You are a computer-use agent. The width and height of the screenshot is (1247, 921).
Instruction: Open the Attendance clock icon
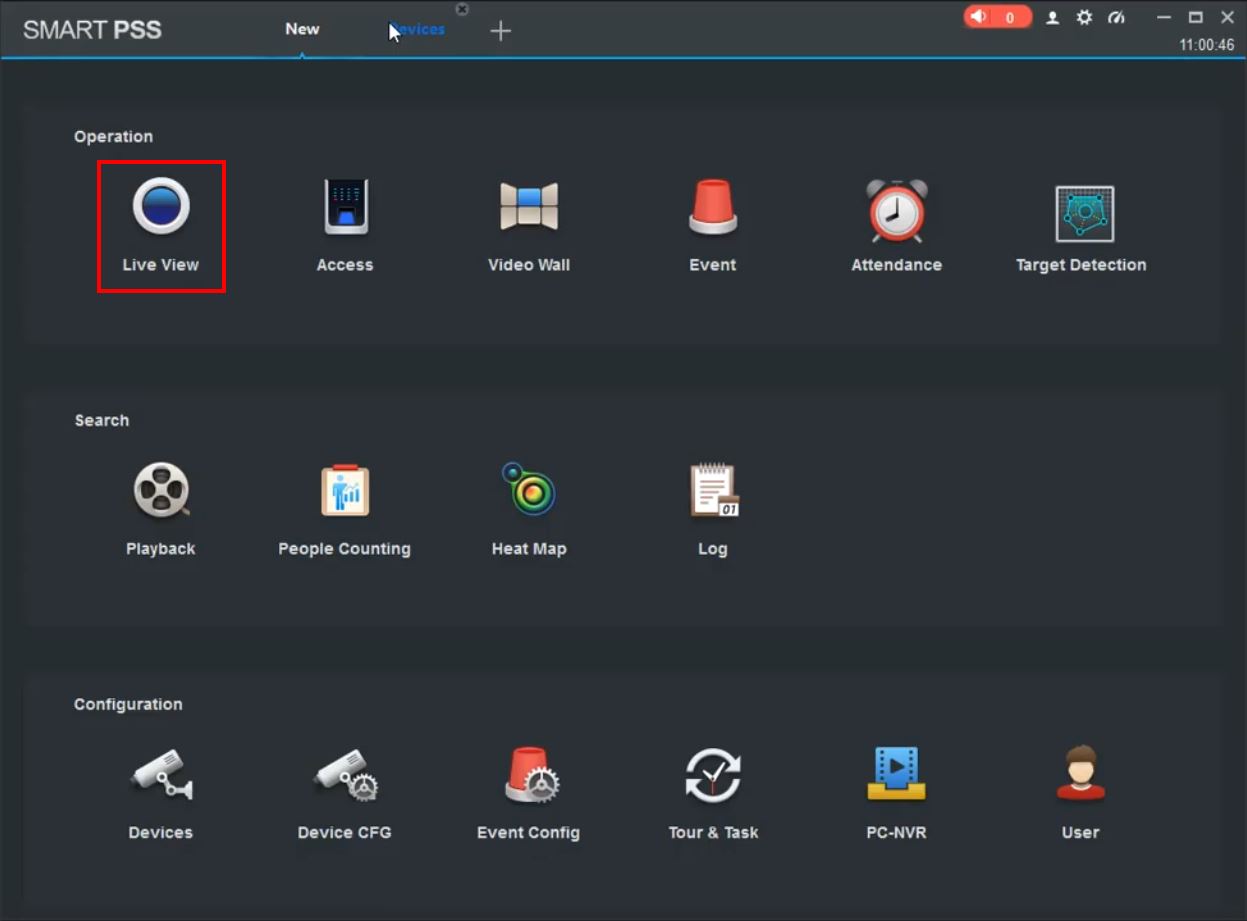pos(896,210)
